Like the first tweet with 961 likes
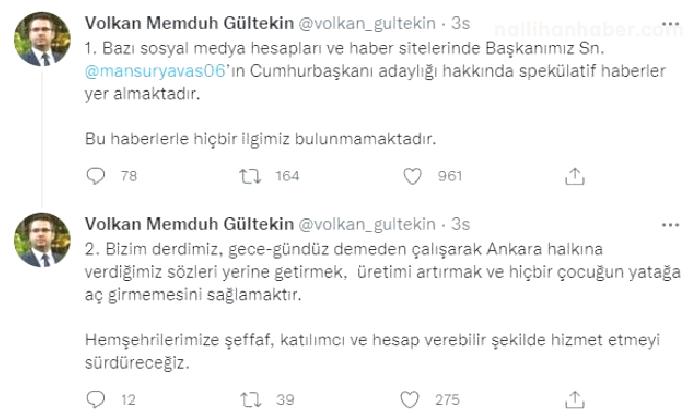The image size is (700, 420). tap(412, 176)
